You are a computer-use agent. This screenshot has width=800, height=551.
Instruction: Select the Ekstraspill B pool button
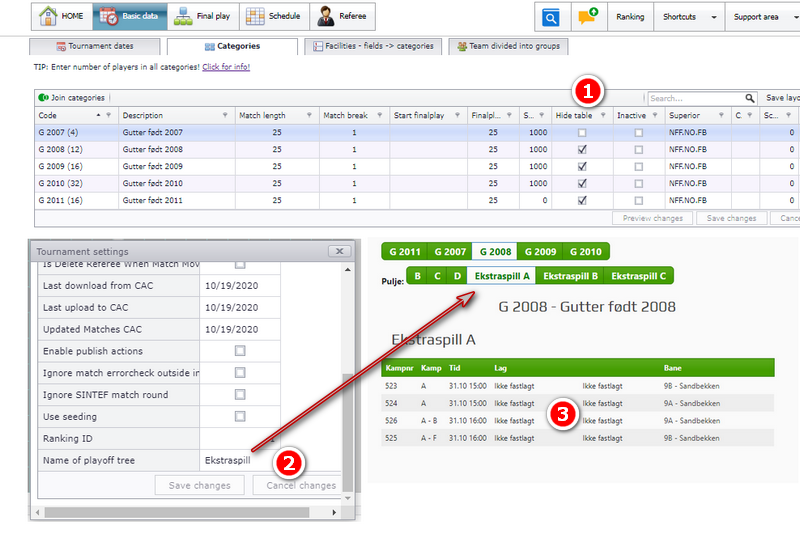tap(570, 276)
